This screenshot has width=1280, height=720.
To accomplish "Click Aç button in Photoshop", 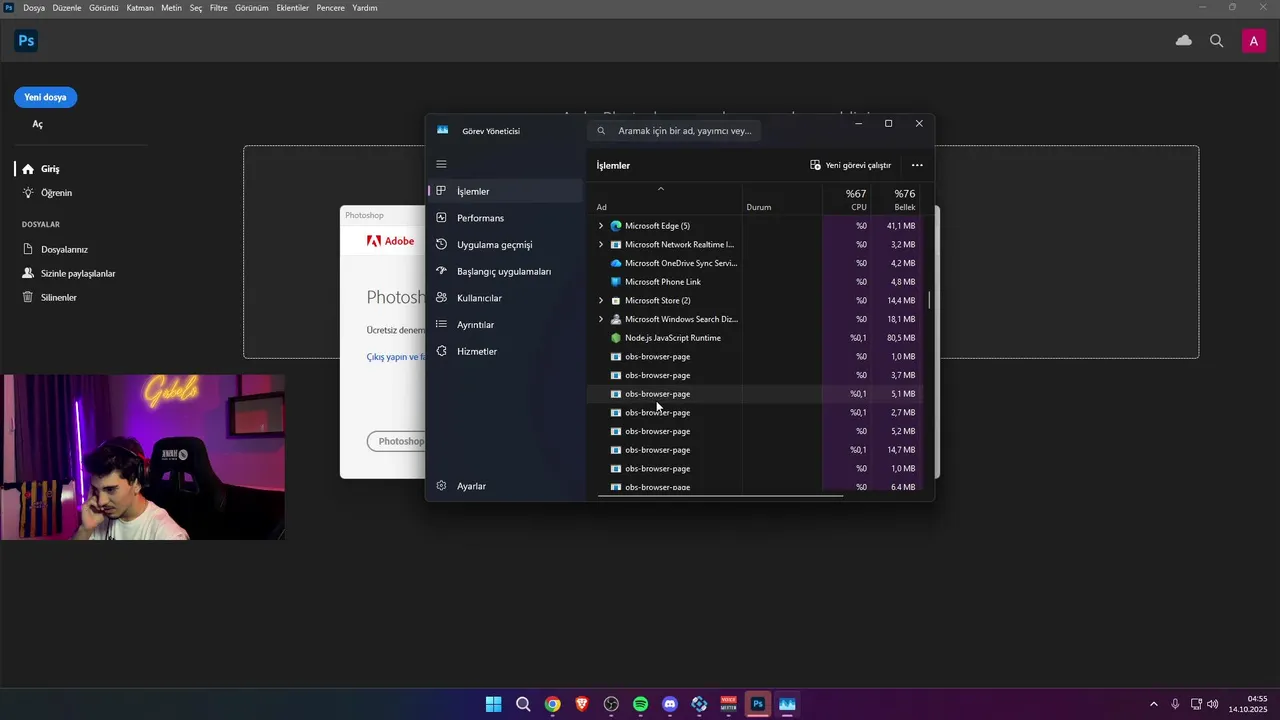I will (x=37, y=124).
